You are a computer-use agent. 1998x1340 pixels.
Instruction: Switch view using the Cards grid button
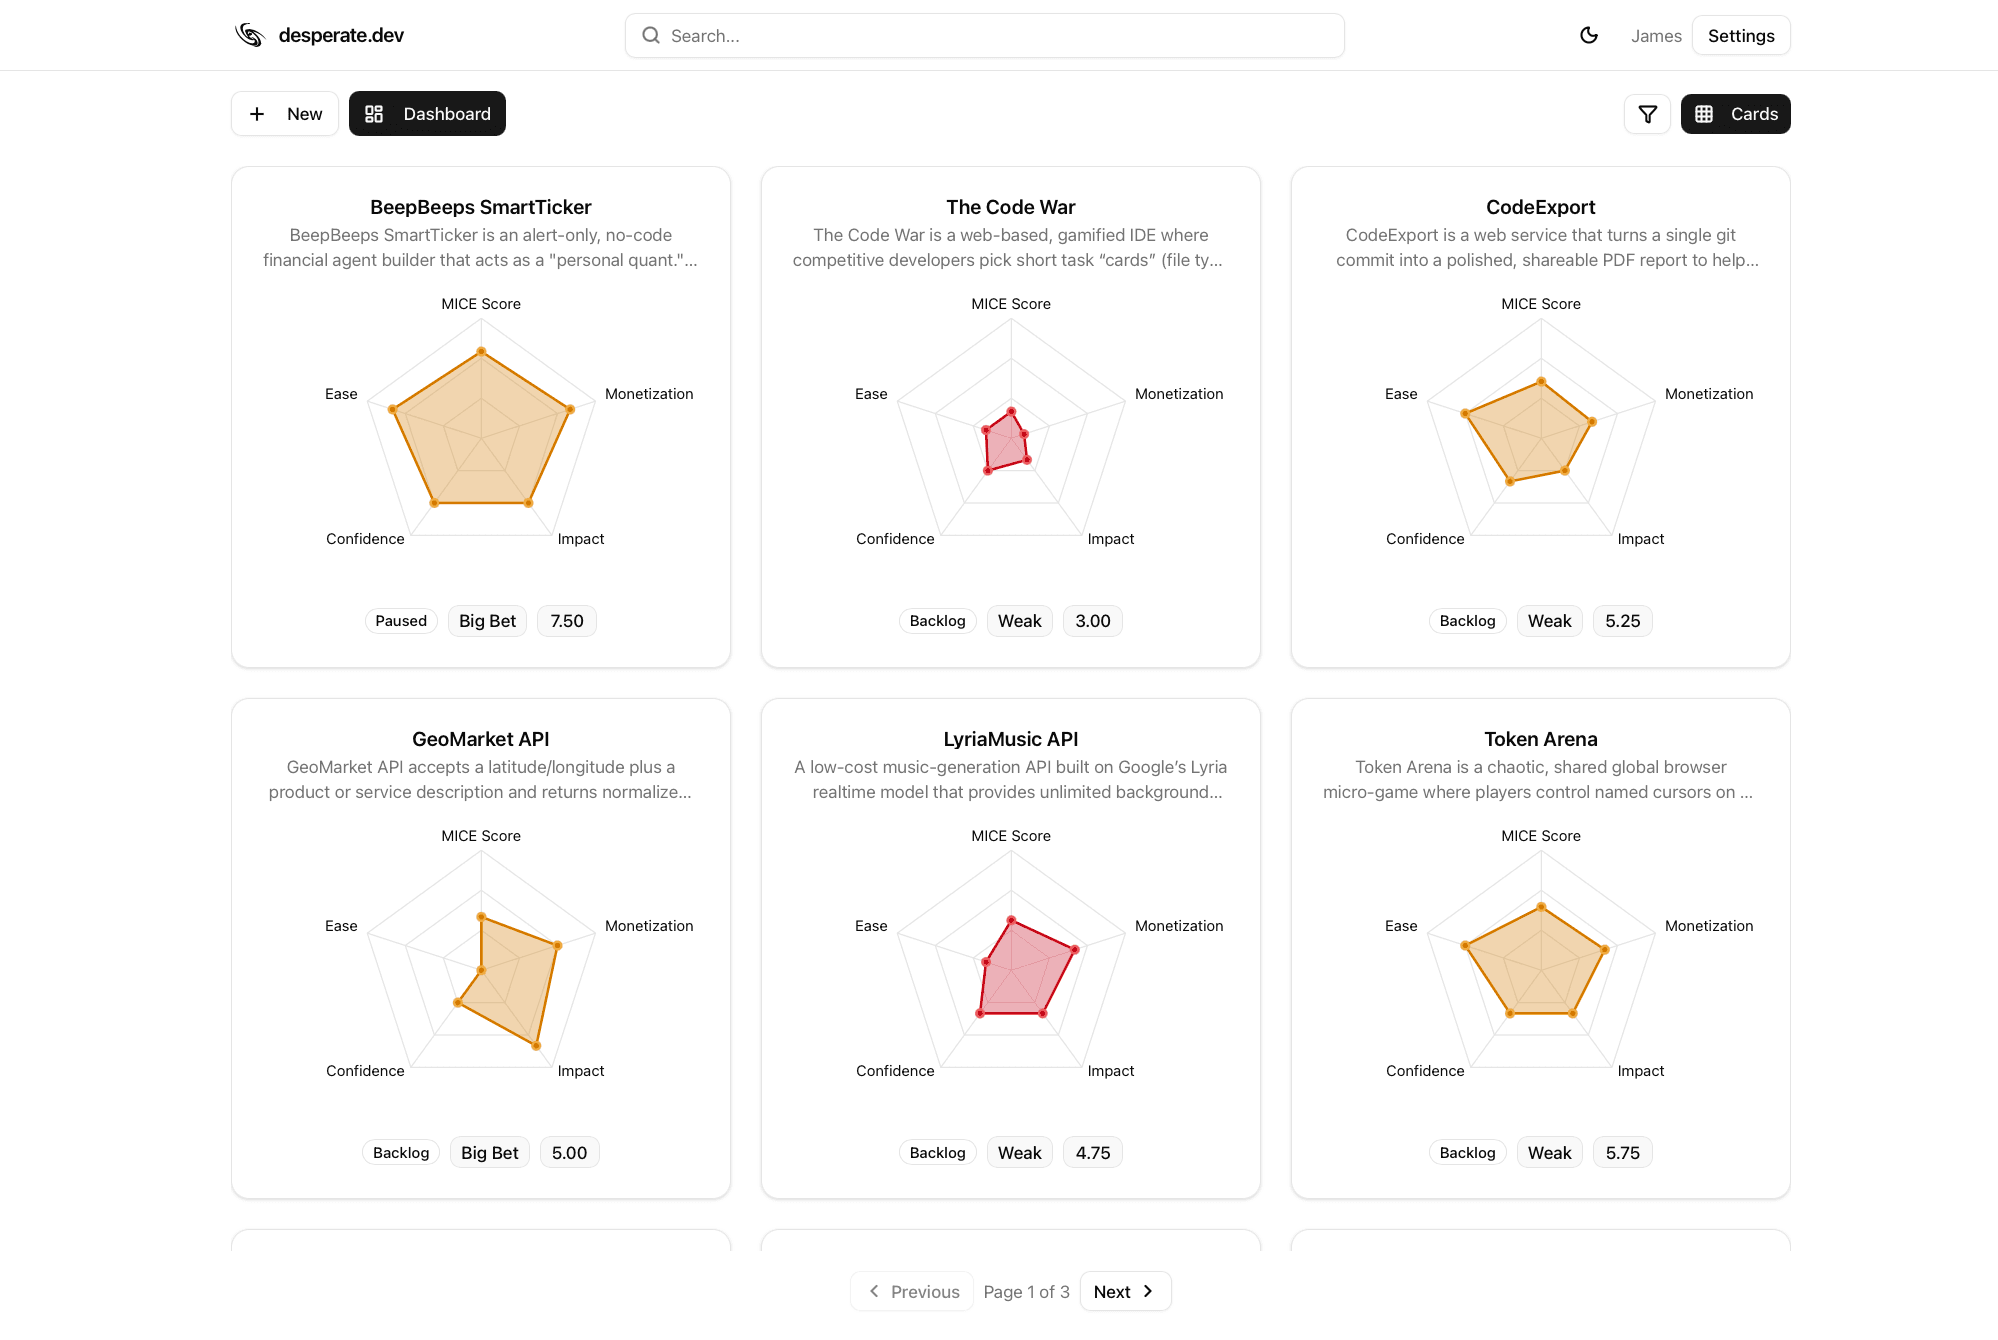pos(1735,114)
